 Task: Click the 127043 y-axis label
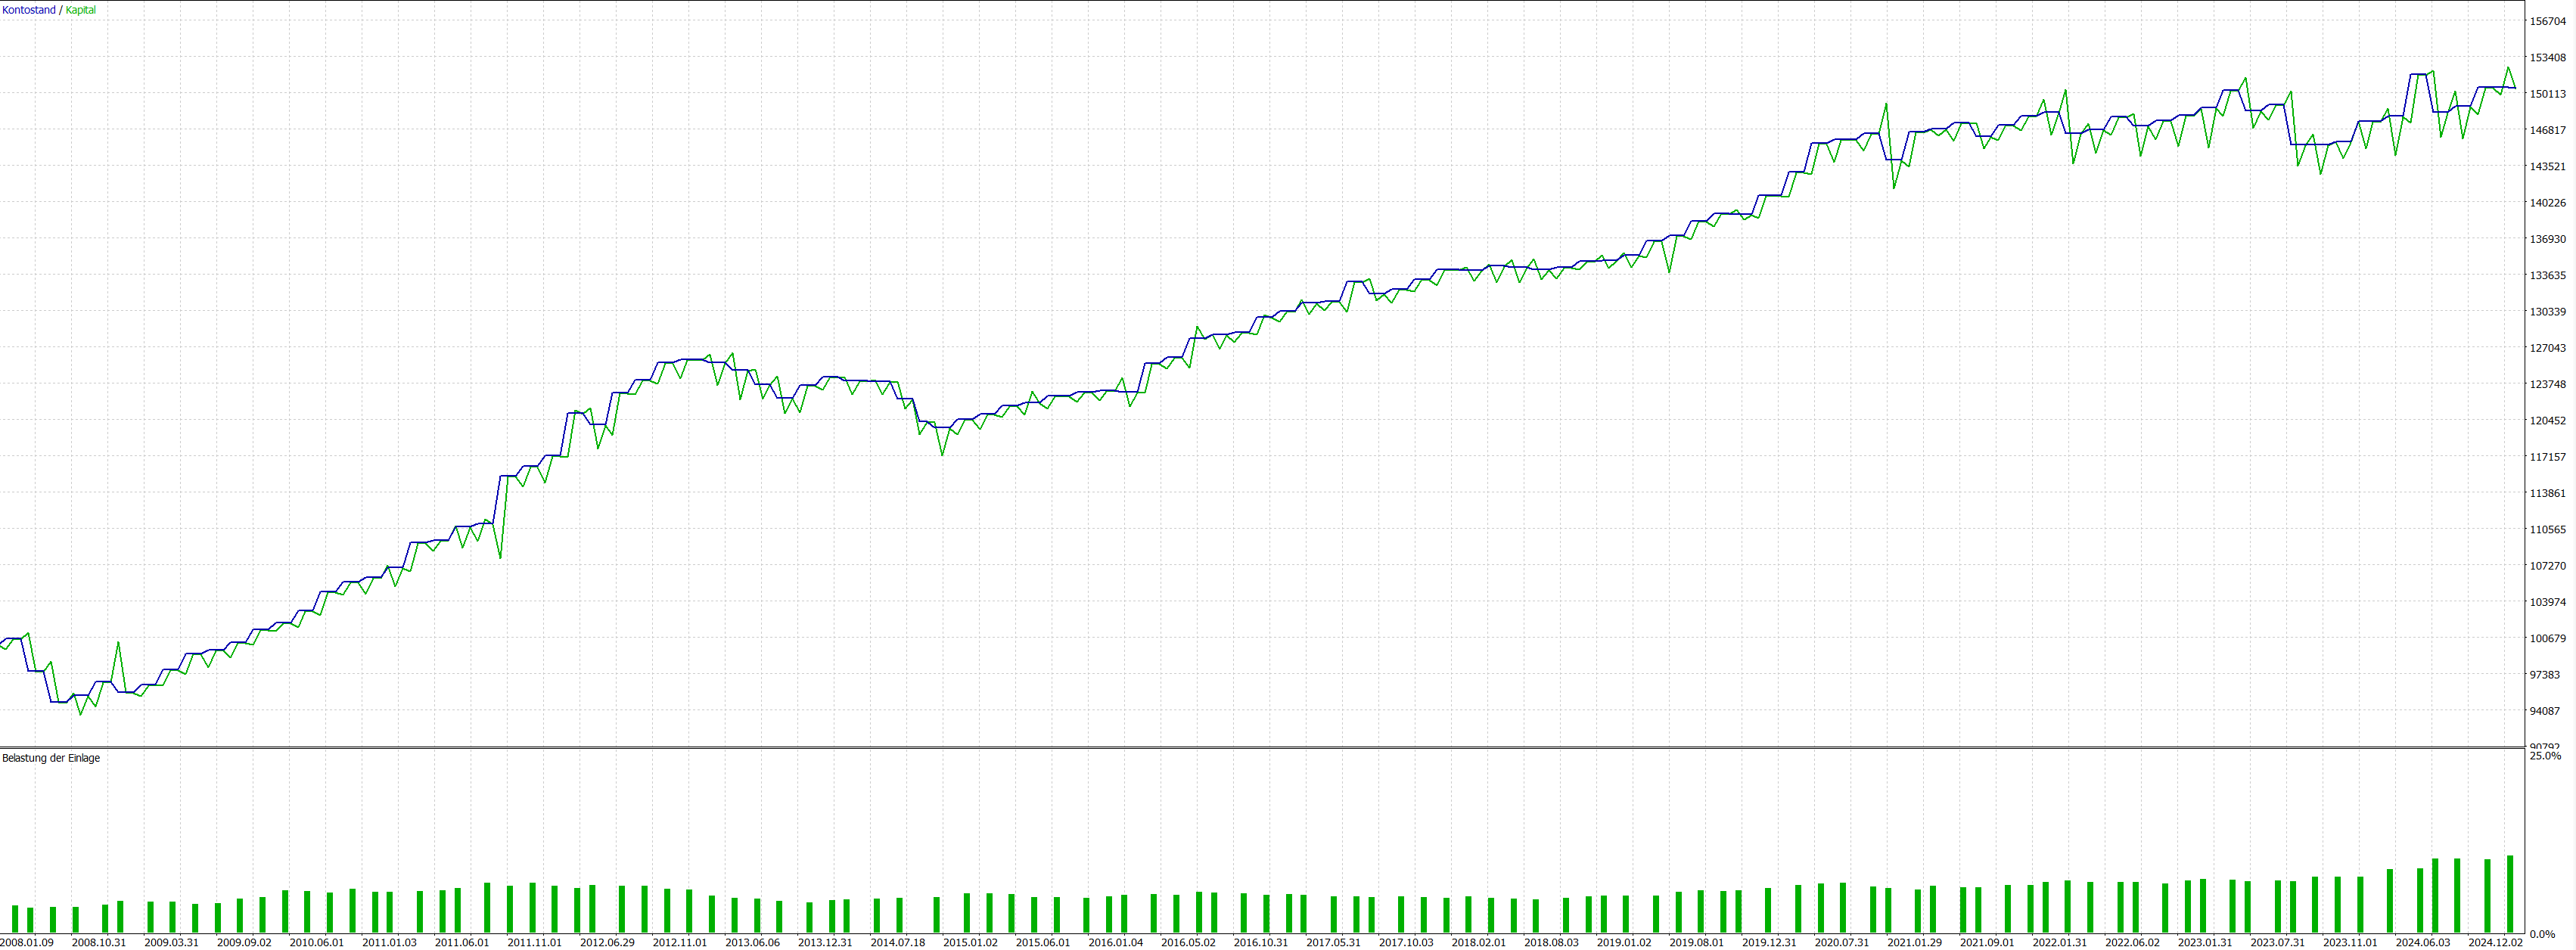(2547, 348)
